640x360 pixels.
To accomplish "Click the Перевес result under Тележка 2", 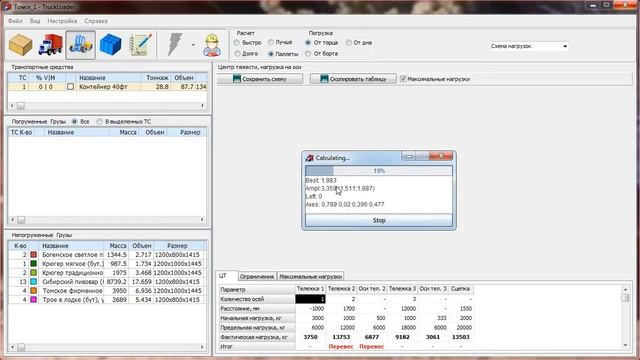I will [x=341, y=347].
